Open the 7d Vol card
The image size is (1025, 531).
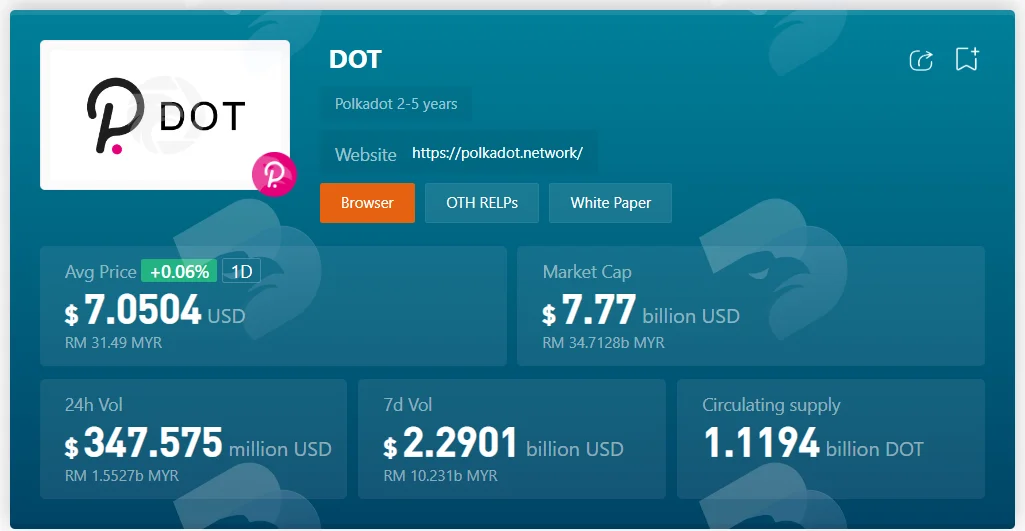pos(512,439)
